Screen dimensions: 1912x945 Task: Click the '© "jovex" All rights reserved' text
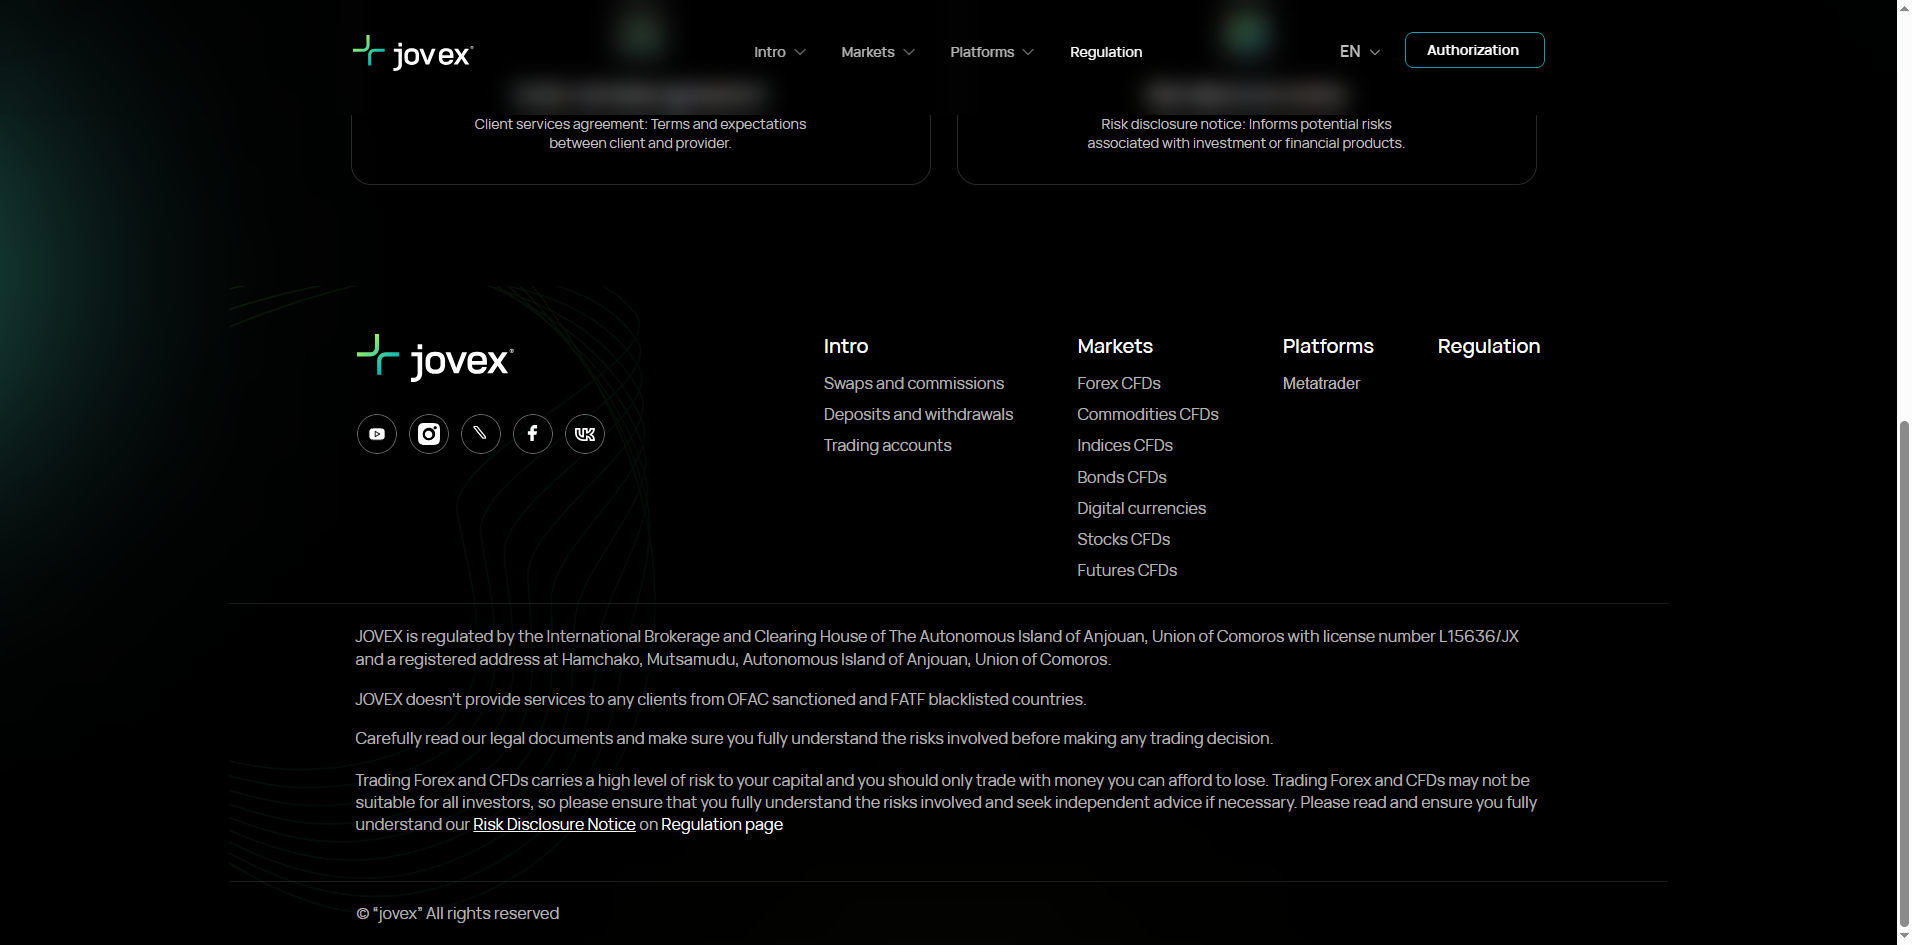pos(458,913)
